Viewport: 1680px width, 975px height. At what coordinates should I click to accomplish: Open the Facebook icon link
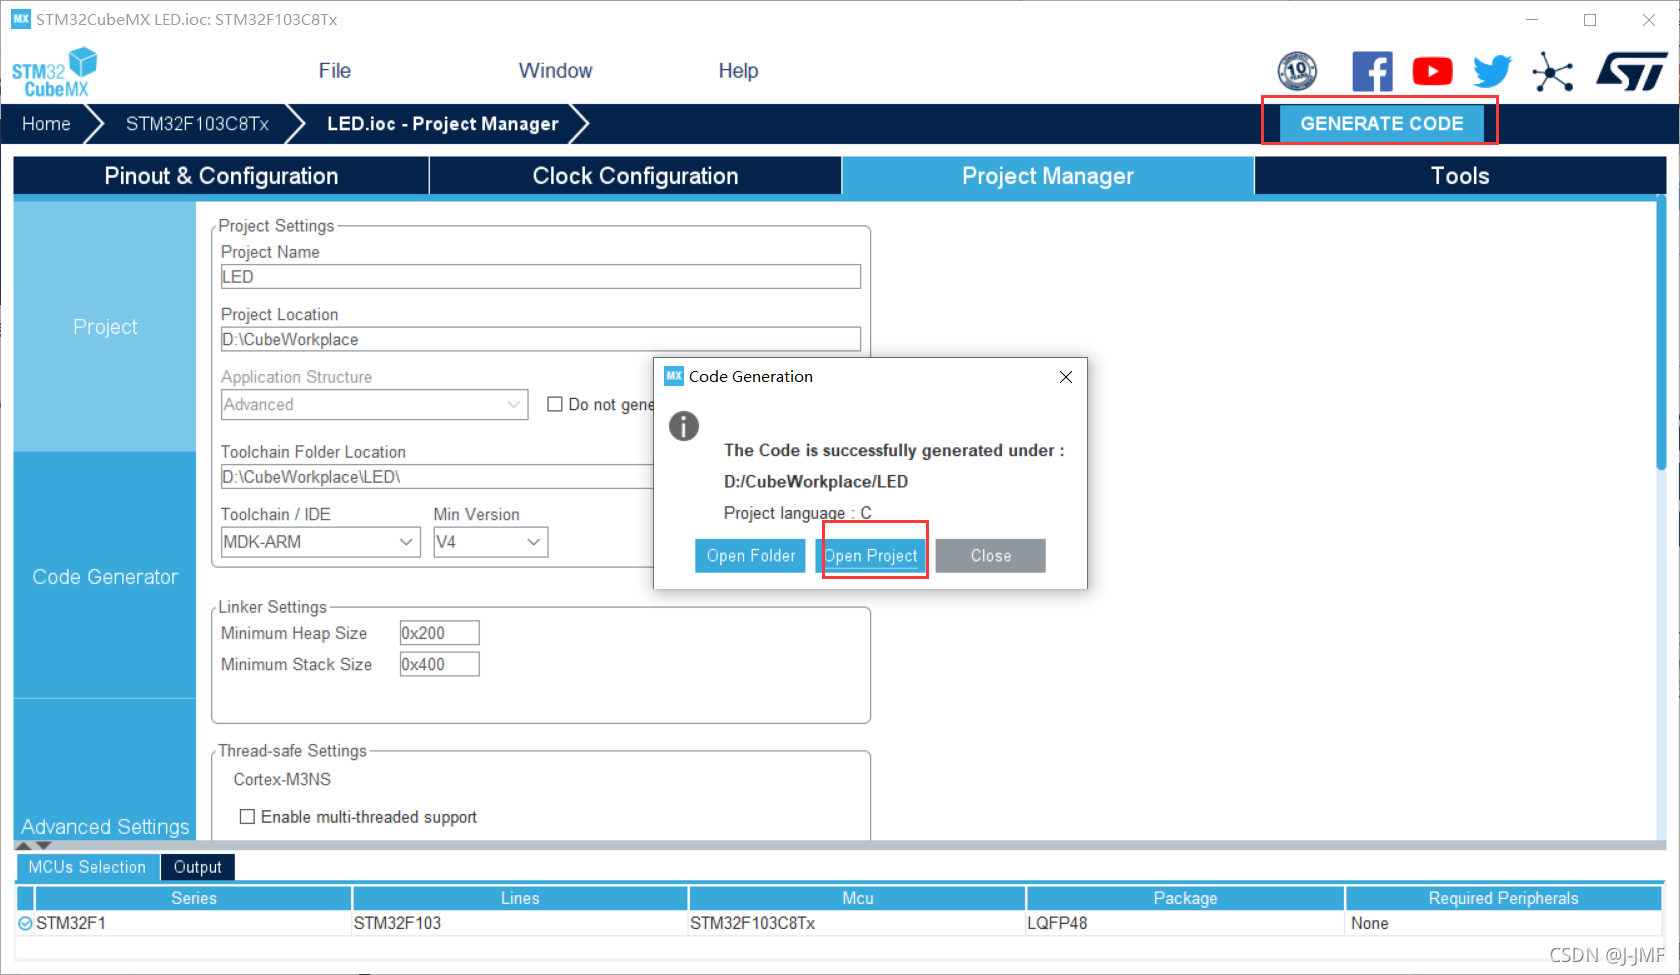point(1372,71)
